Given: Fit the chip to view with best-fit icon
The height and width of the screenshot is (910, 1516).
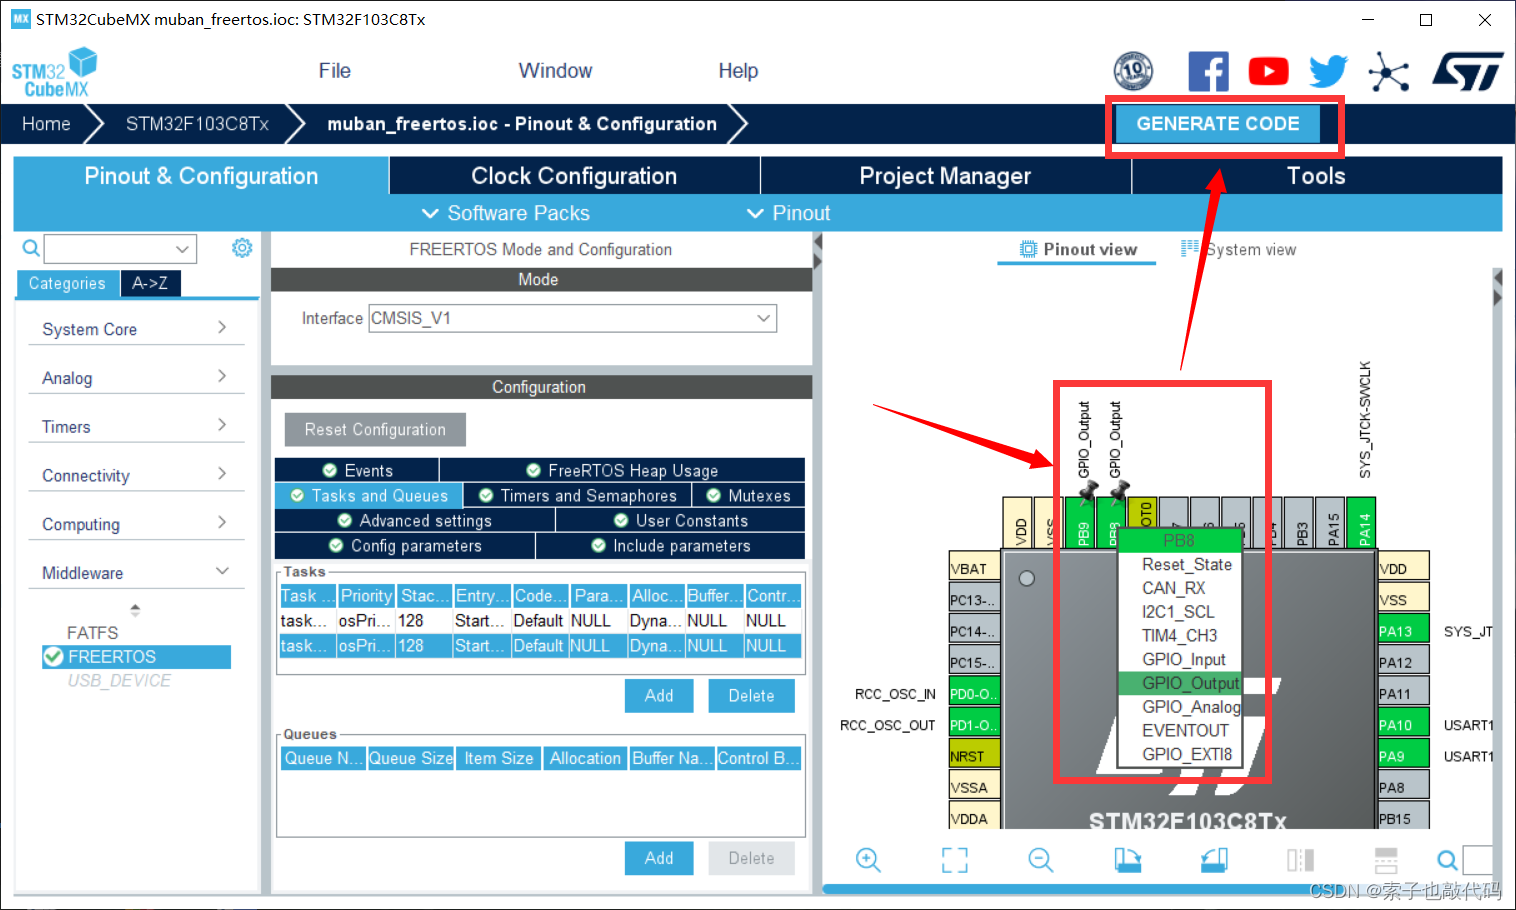Looking at the screenshot, I should pyautogui.click(x=955, y=860).
